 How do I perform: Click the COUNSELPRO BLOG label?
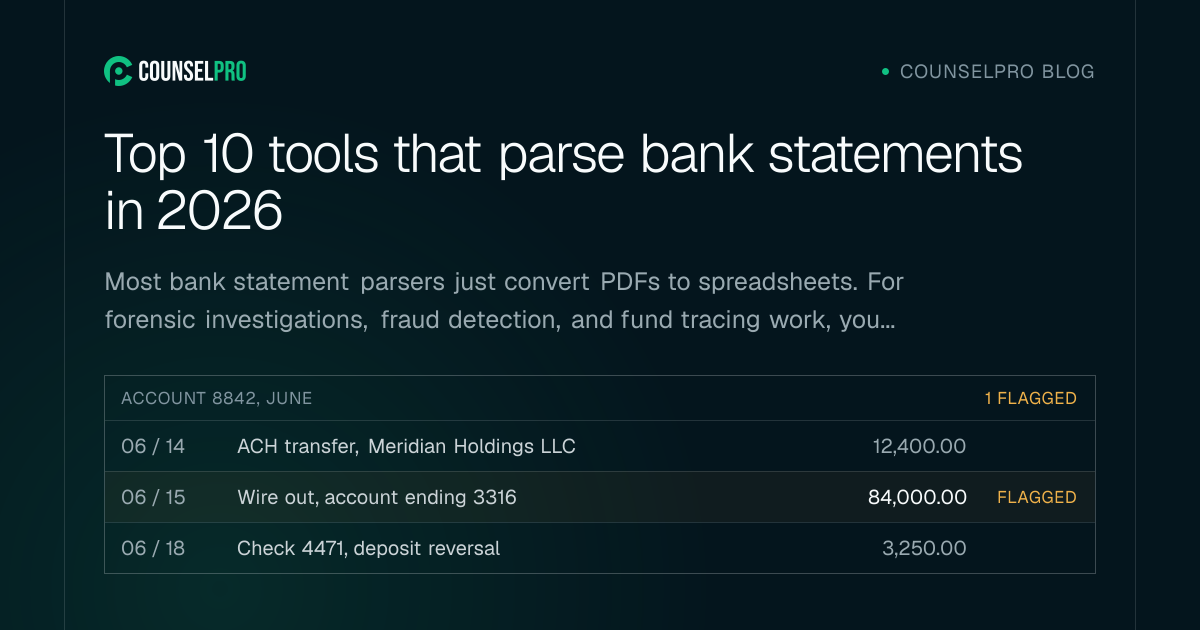(997, 72)
